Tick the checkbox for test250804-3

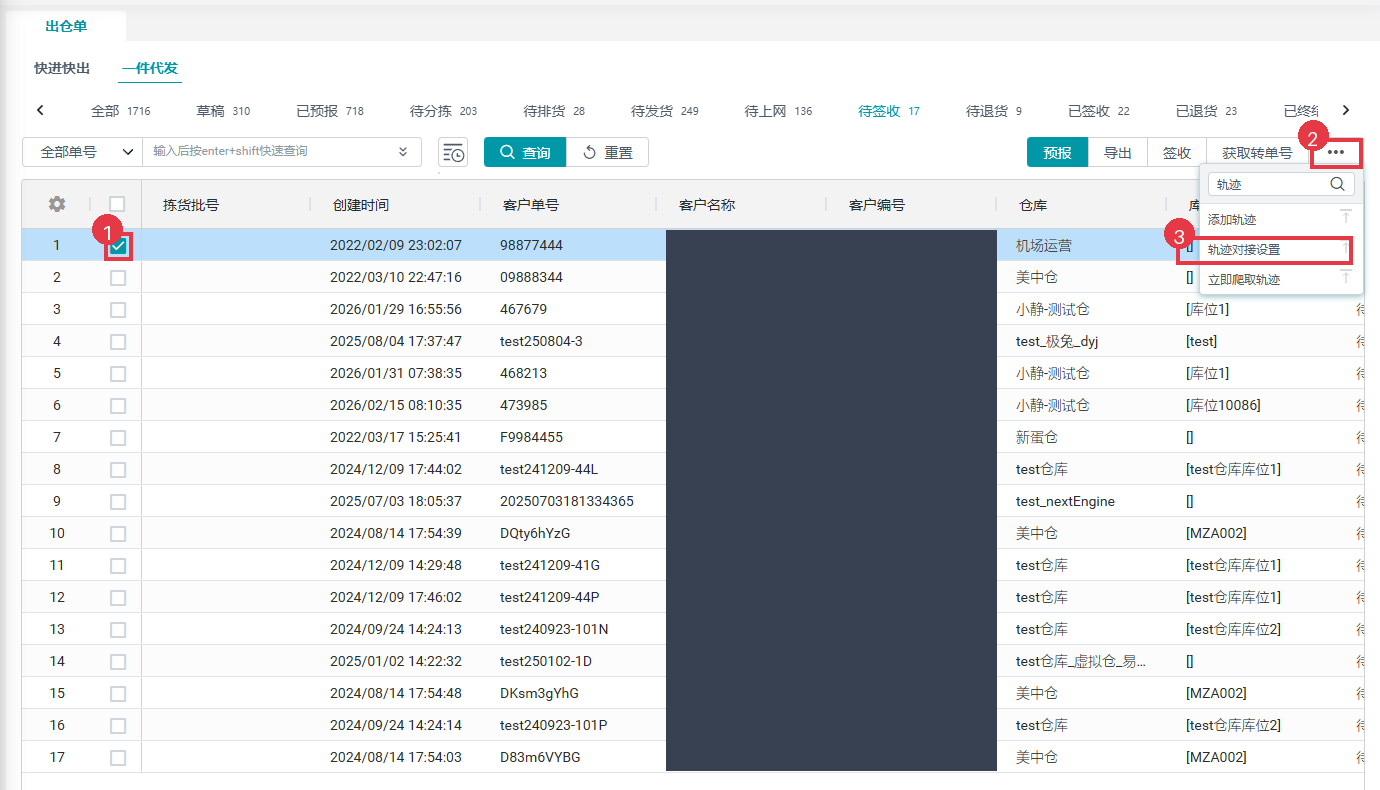(118, 341)
